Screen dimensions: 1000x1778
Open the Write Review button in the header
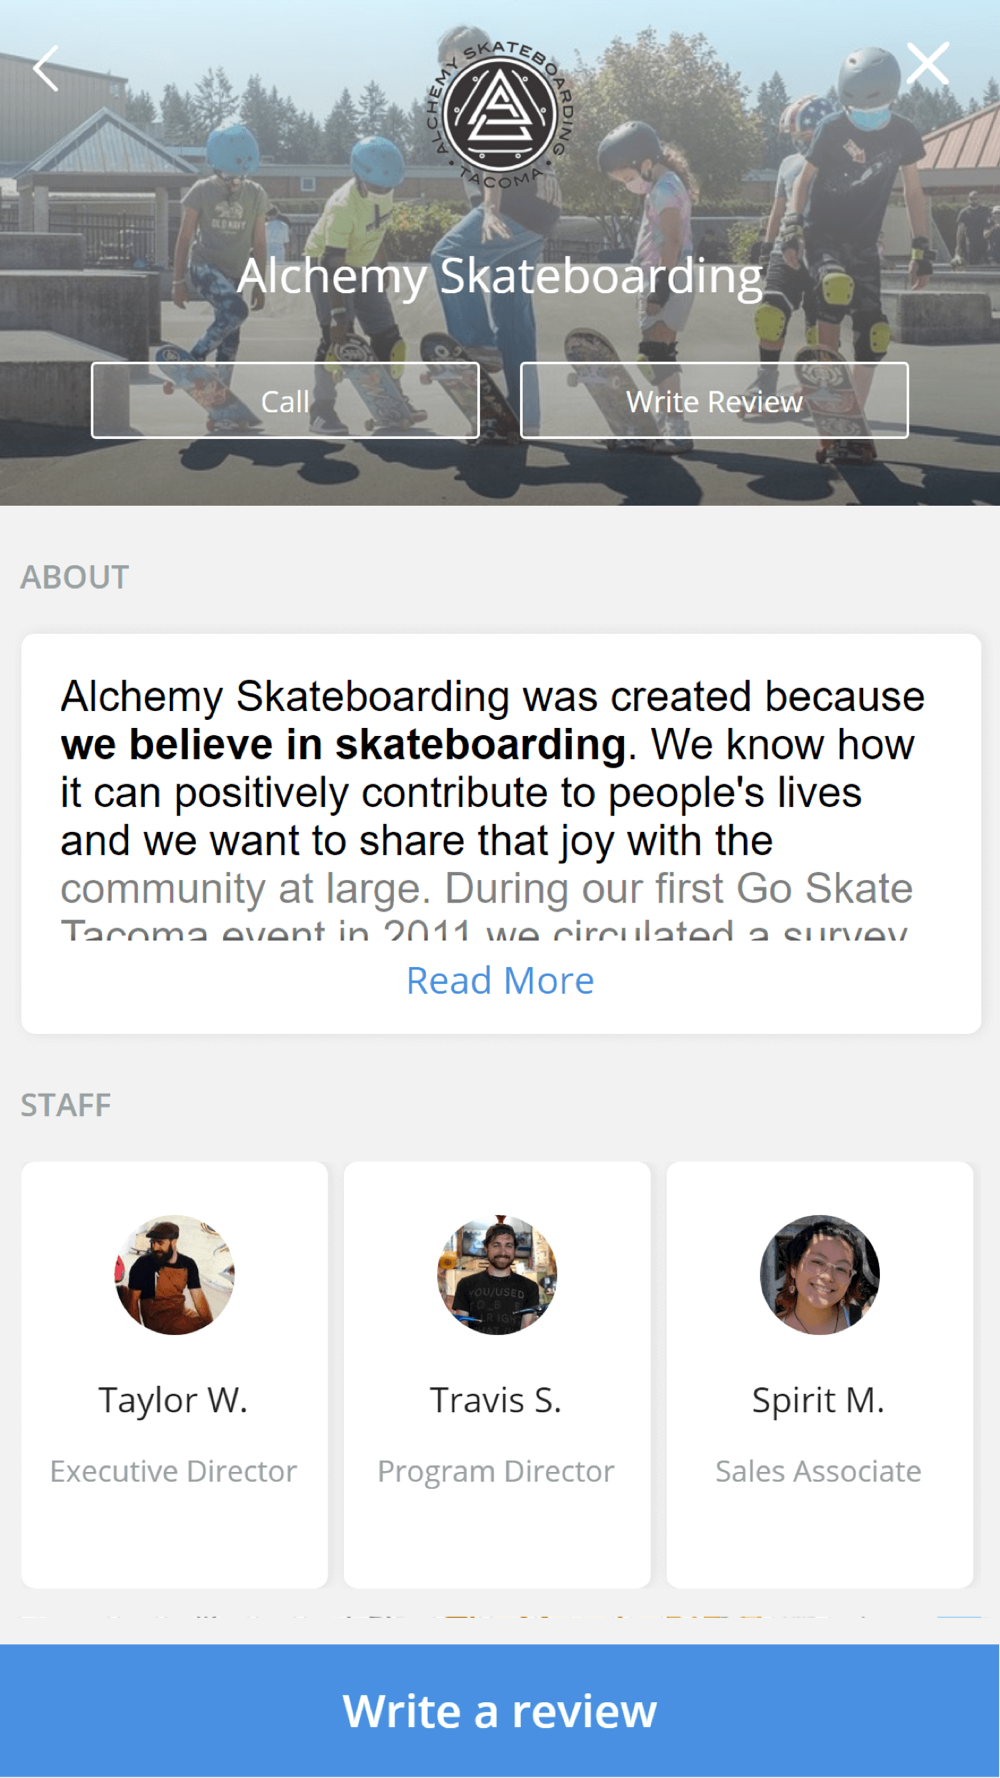714,400
